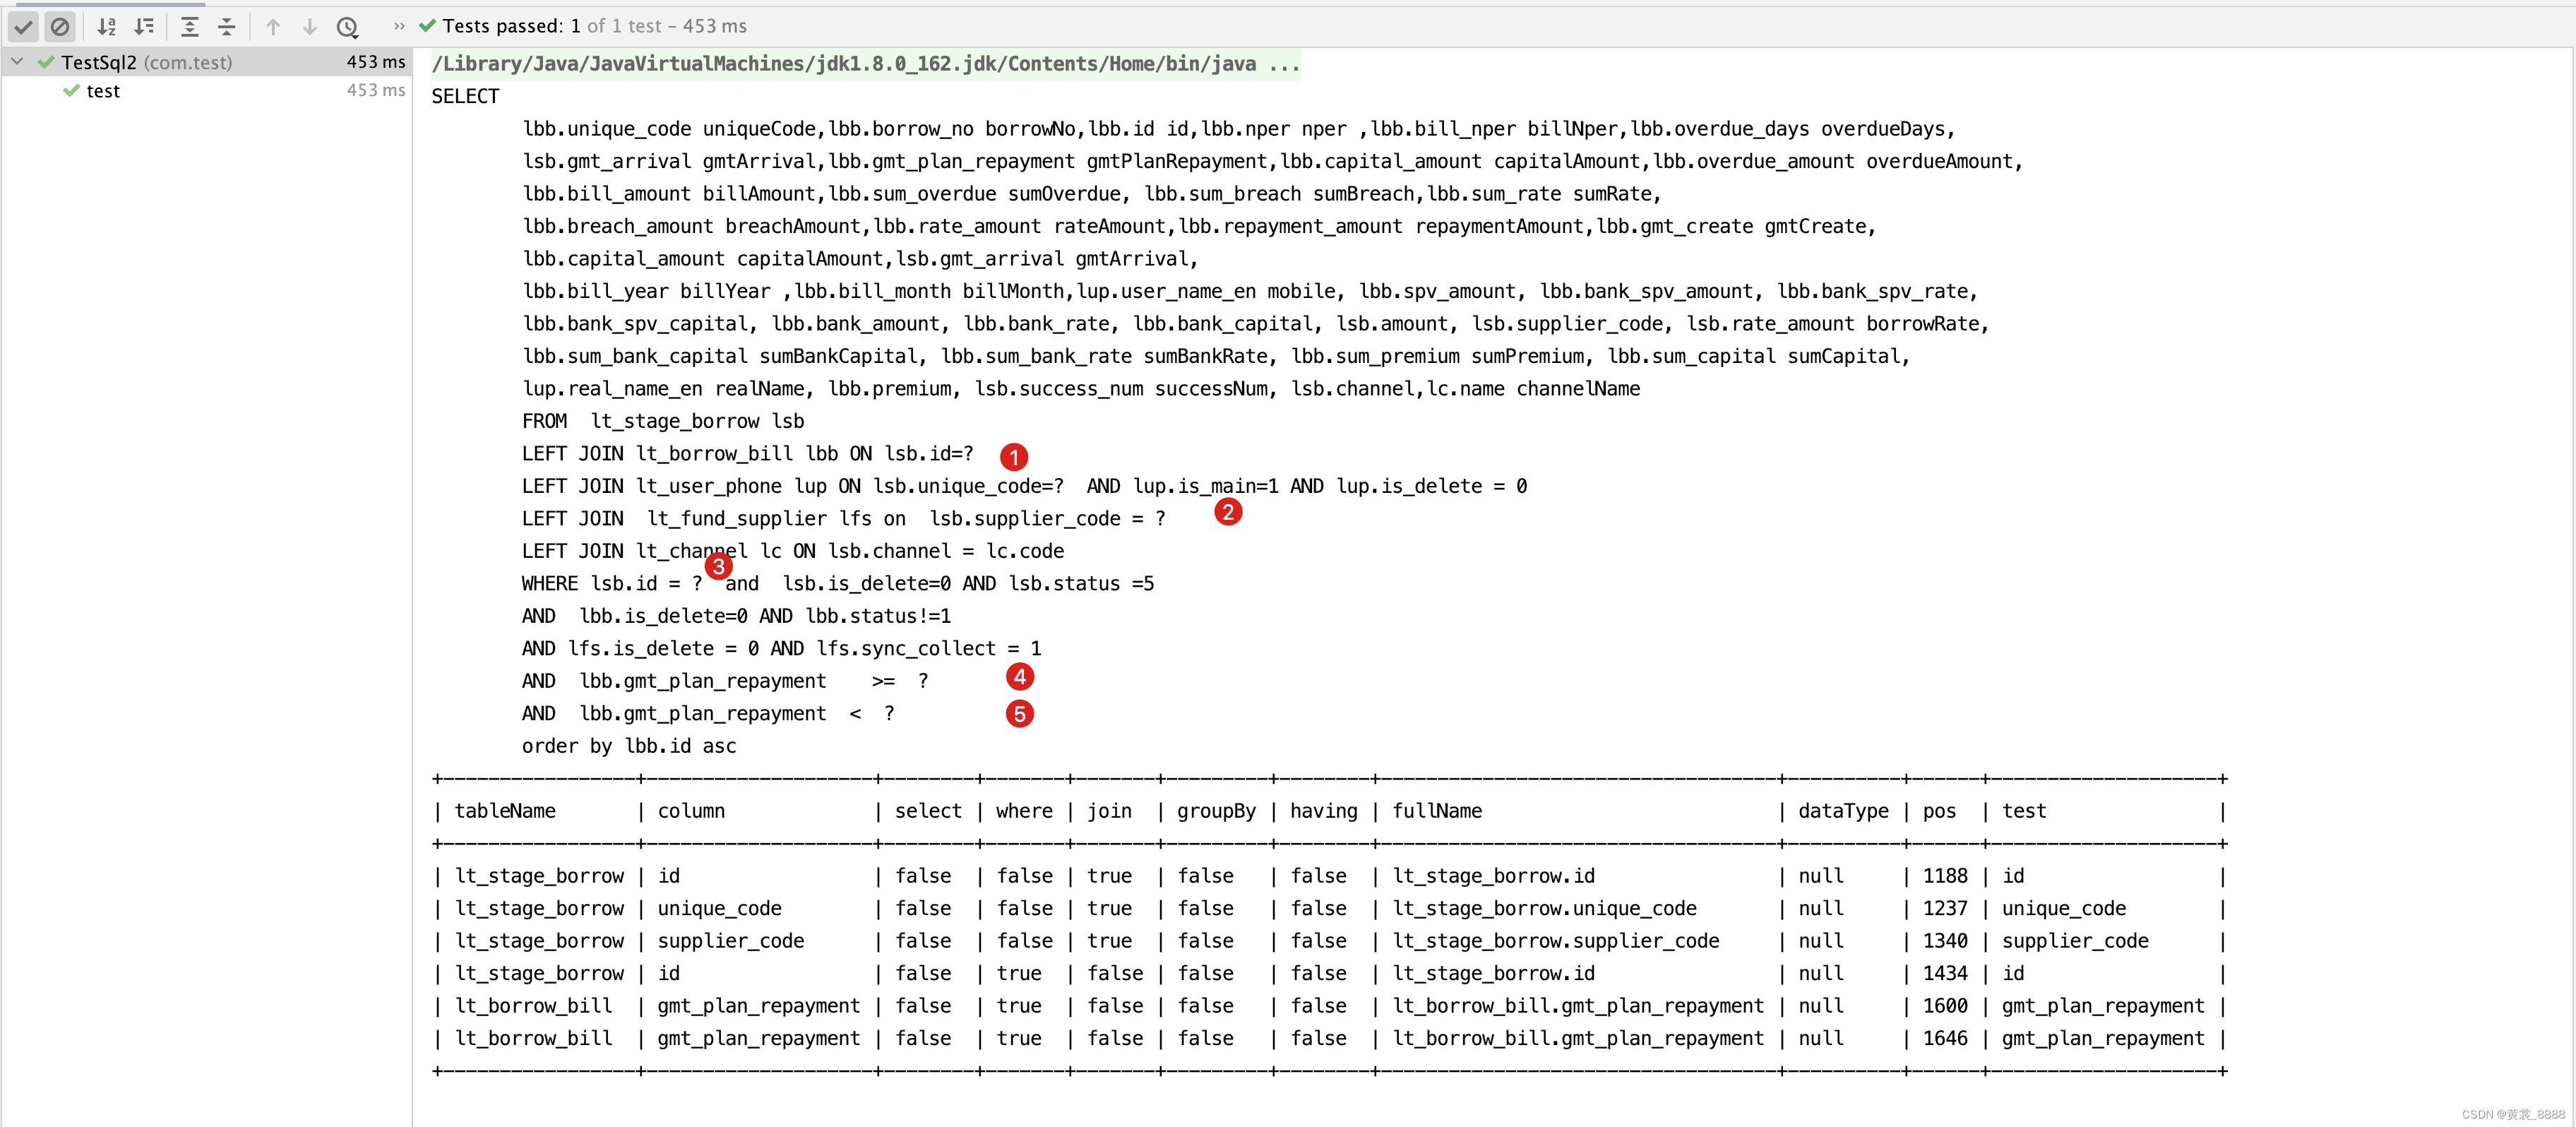Click the 'WHERE lsb.id = ?' line
This screenshot has height=1127, width=2576.
click(837, 584)
